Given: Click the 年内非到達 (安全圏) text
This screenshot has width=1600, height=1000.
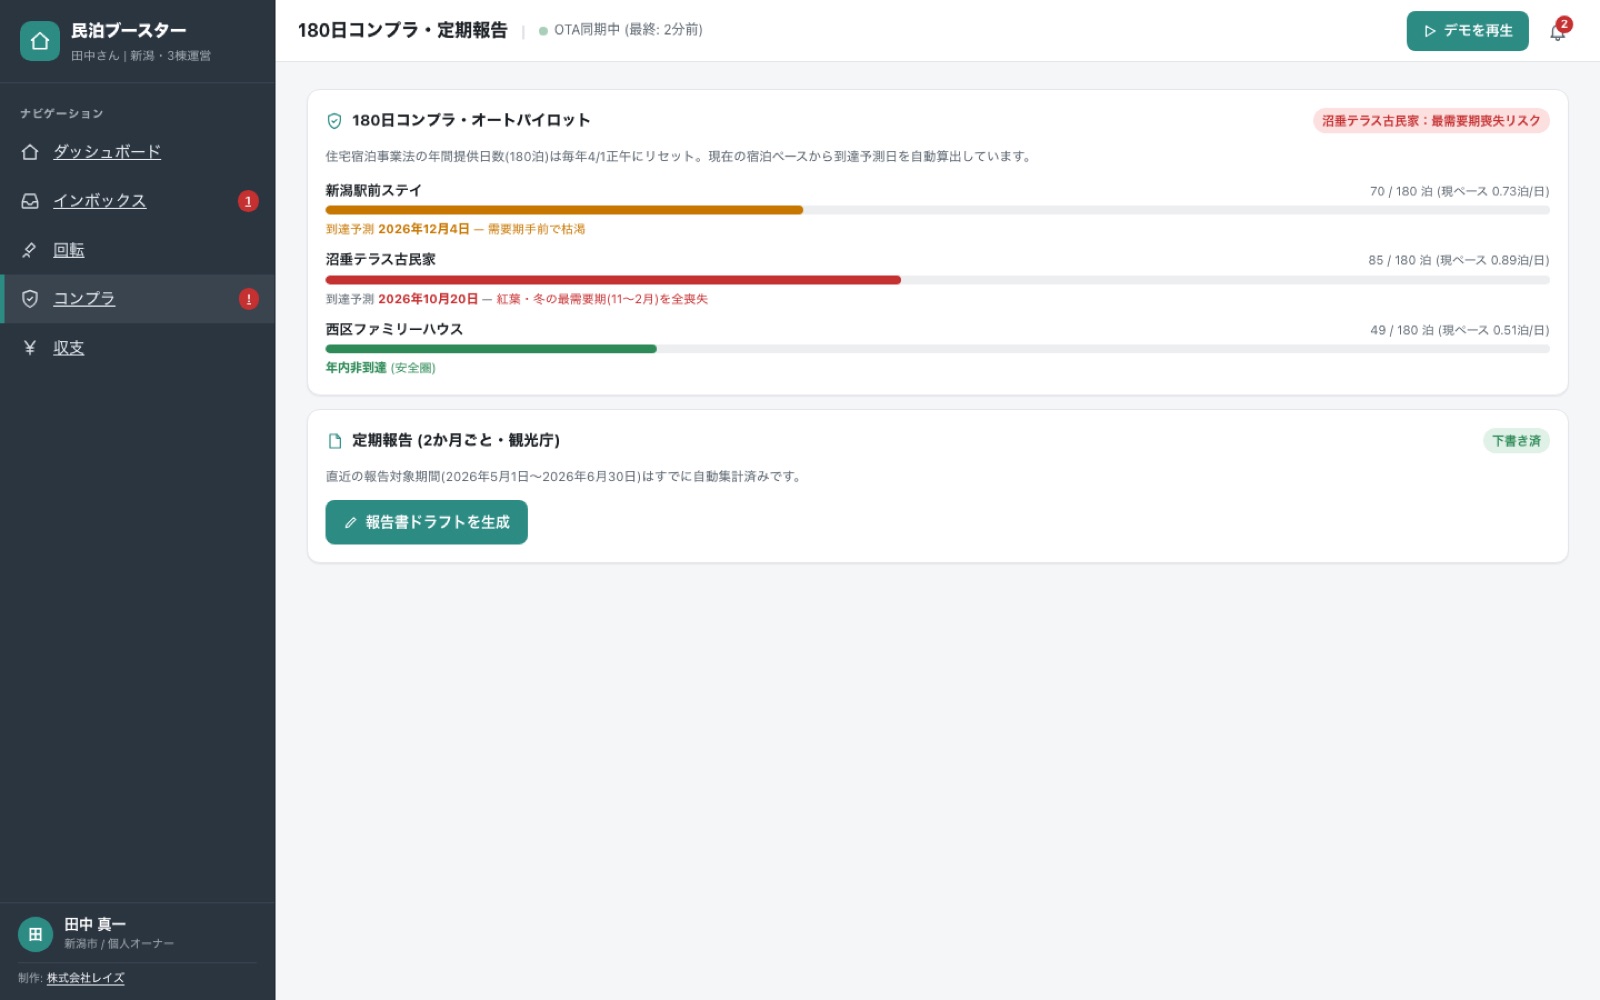Looking at the screenshot, I should tap(380, 368).
